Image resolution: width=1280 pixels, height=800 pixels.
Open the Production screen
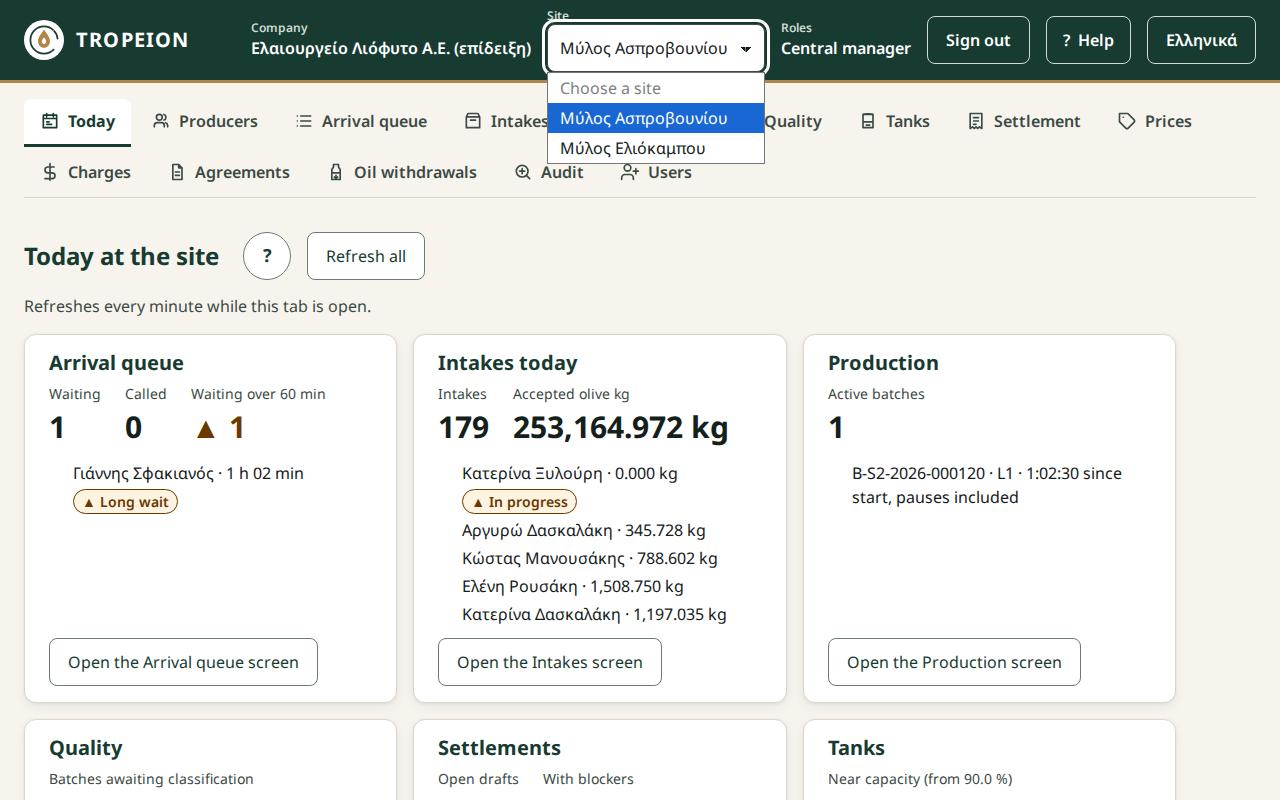tap(954, 662)
